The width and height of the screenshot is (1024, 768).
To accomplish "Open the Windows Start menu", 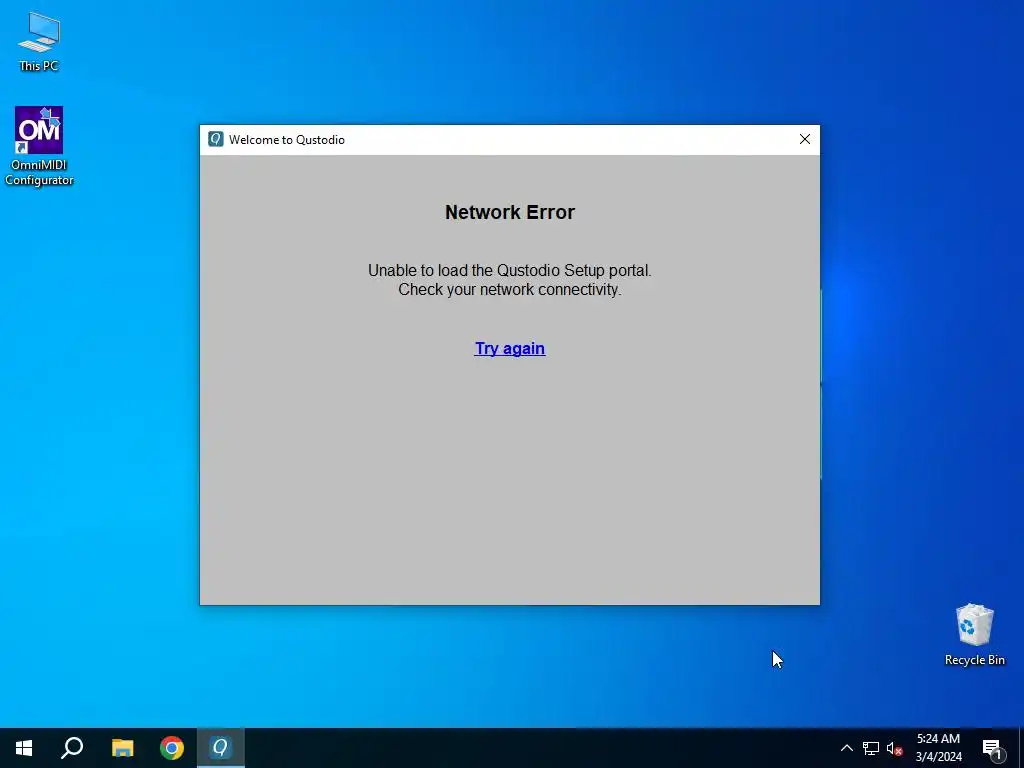I will [24, 748].
